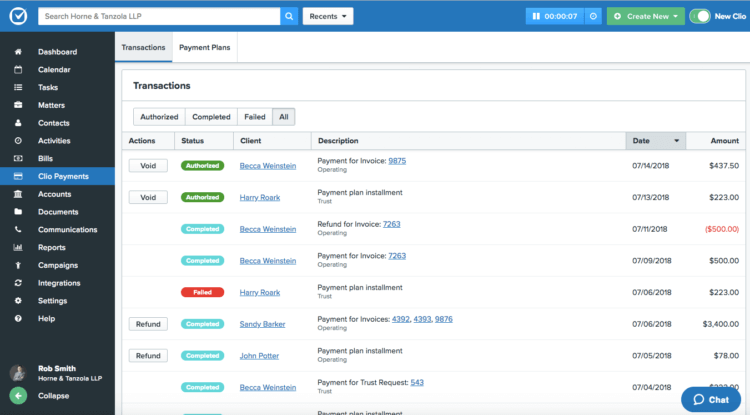750x415 pixels.
Task: Filter transactions by Failed
Action: pos(254,117)
